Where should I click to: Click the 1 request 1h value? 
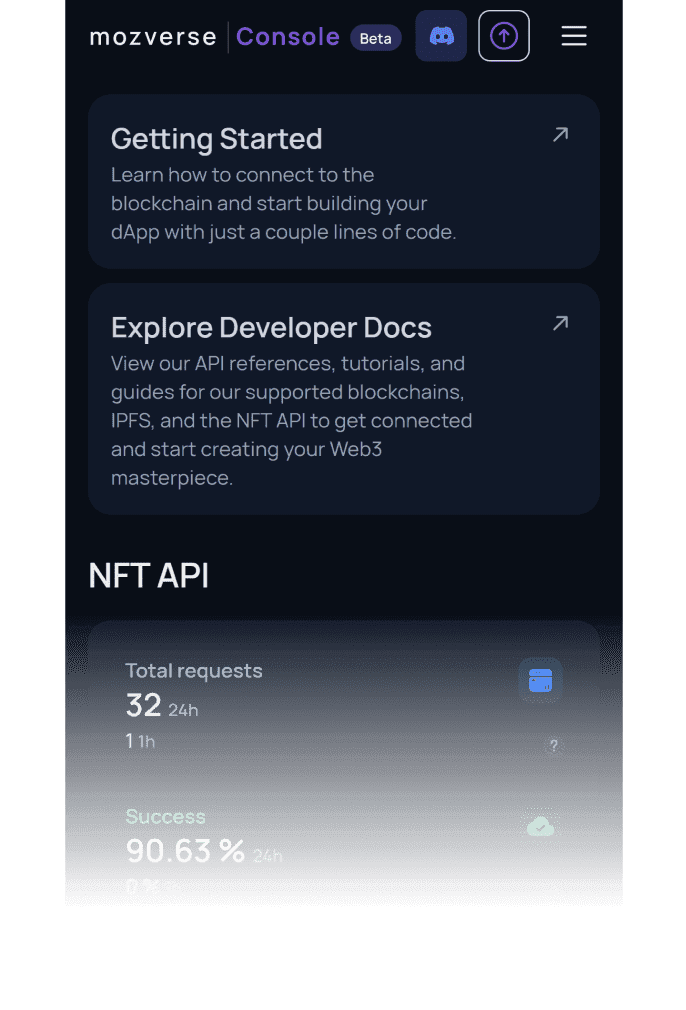[x=130, y=741]
